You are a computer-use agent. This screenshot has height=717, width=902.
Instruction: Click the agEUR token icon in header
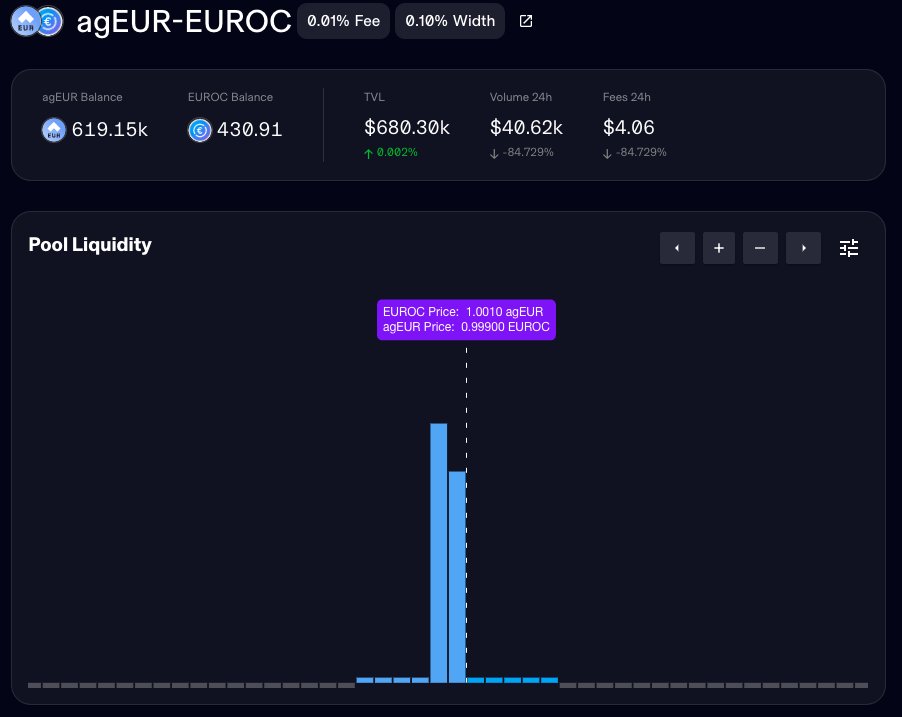tap(23, 21)
